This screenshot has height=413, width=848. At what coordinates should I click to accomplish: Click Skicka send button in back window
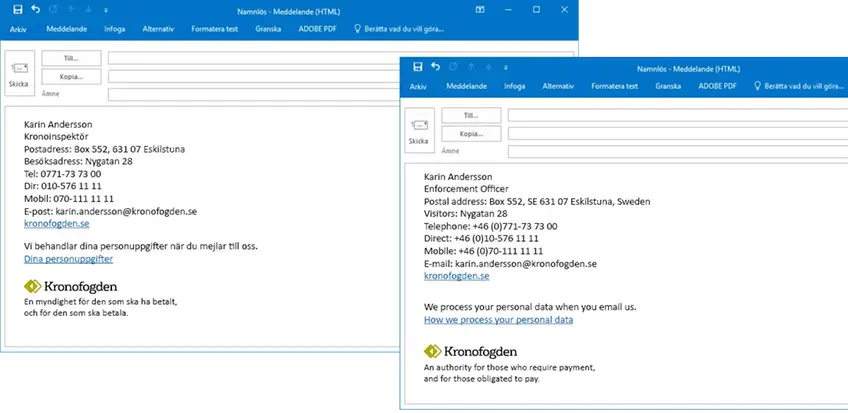coord(19,73)
